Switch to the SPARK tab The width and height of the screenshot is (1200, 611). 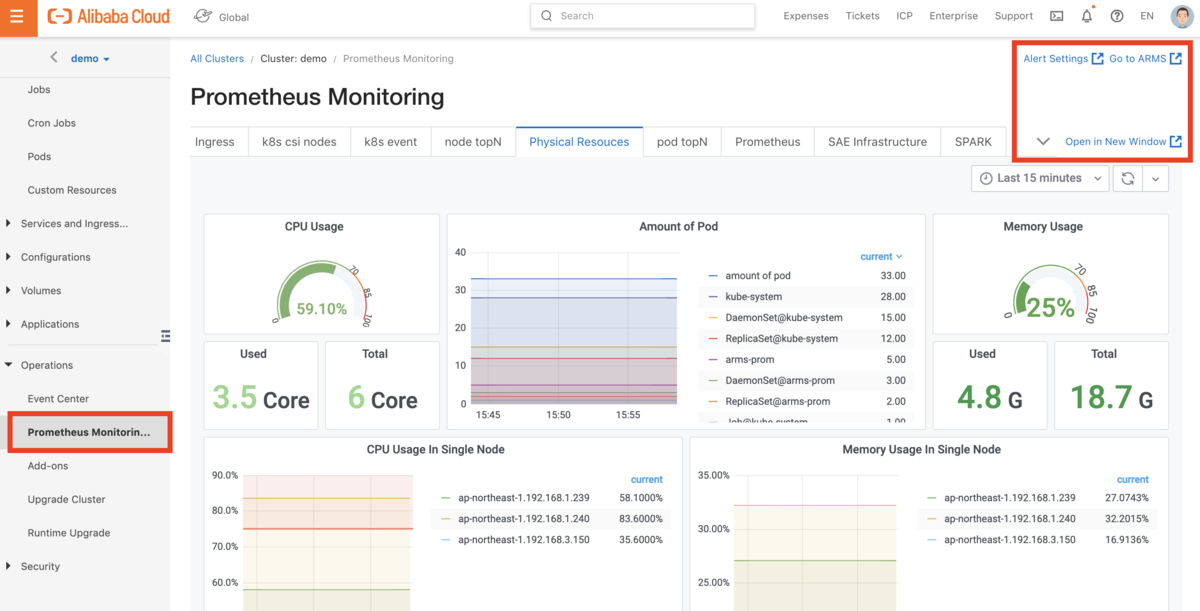973,141
